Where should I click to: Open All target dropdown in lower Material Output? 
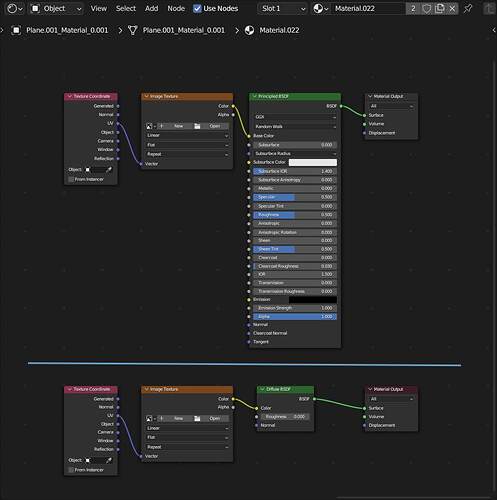tap(391, 399)
